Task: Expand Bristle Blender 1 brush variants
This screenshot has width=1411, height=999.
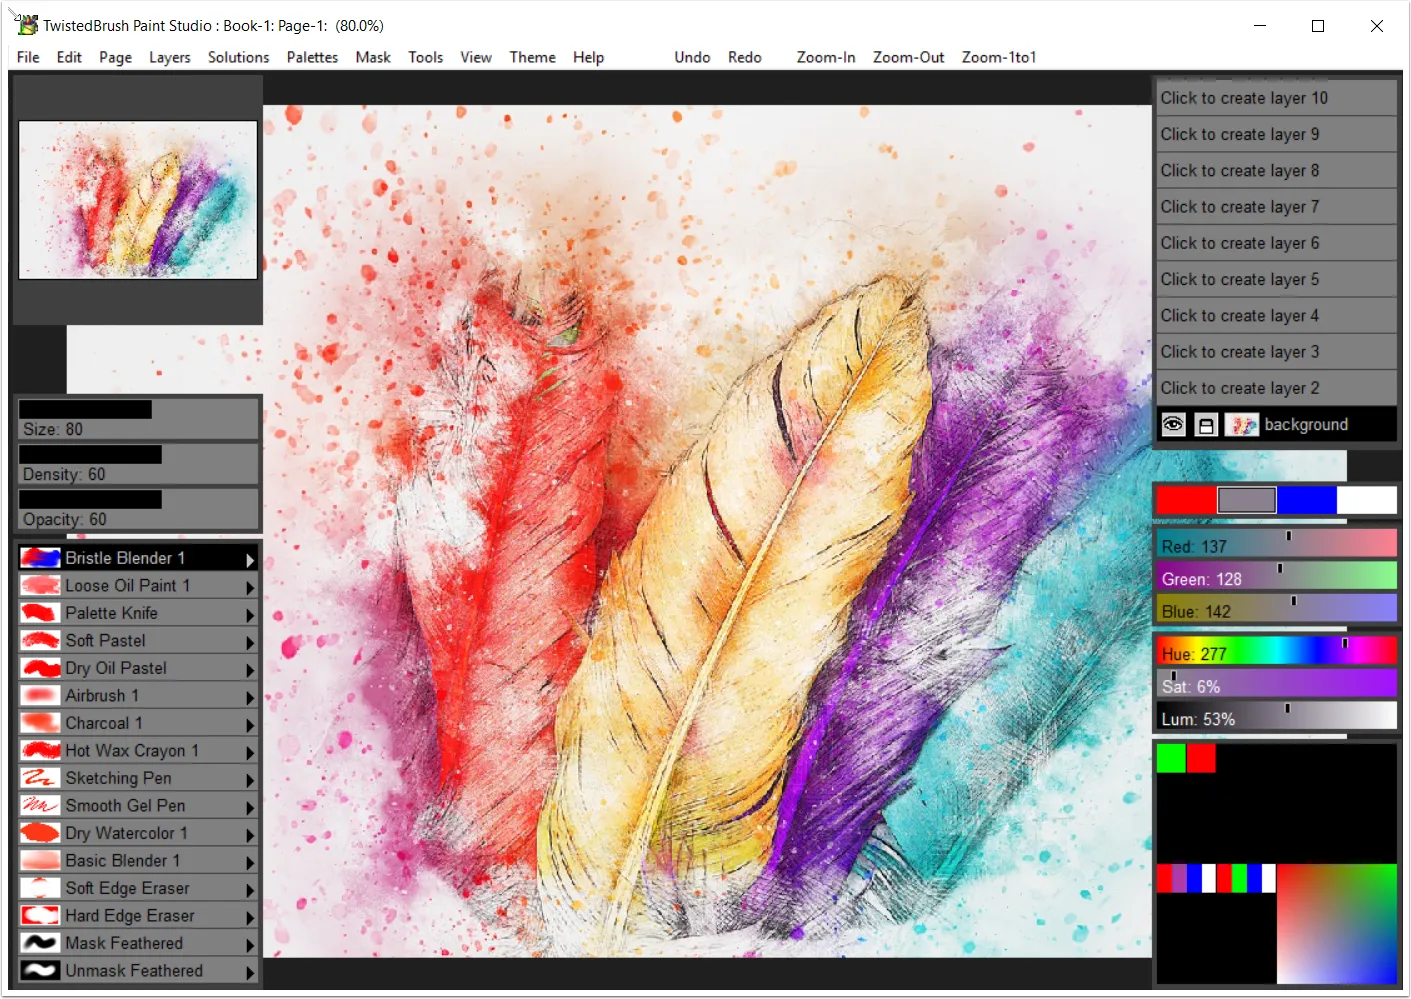Action: (x=252, y=557)
